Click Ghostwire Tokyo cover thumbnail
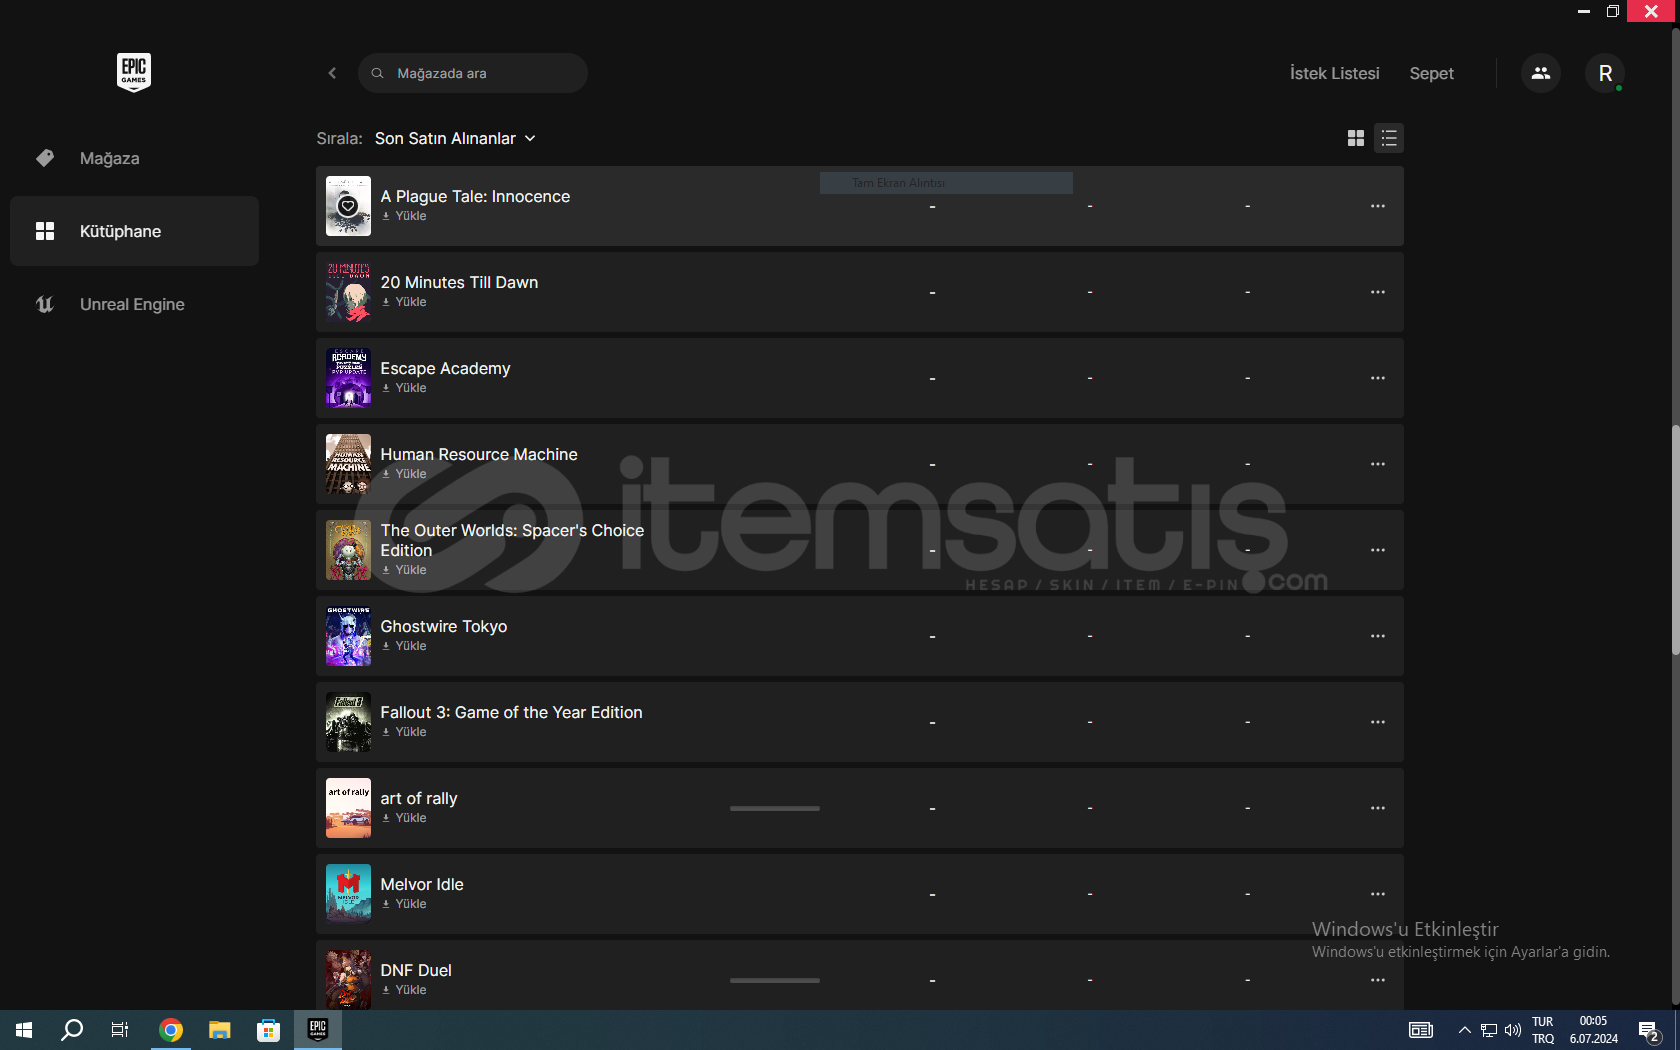 tap(348, 636)
